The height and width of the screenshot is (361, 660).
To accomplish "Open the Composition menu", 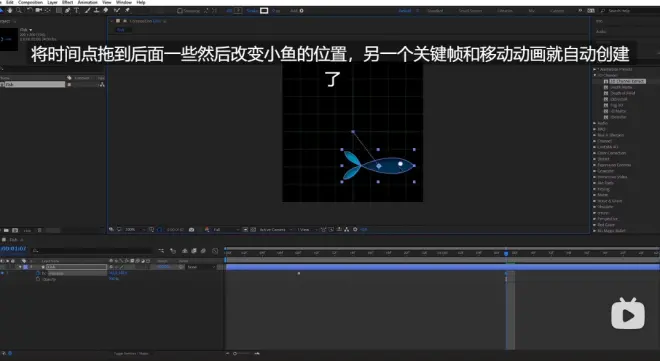I will coord(30,2).
